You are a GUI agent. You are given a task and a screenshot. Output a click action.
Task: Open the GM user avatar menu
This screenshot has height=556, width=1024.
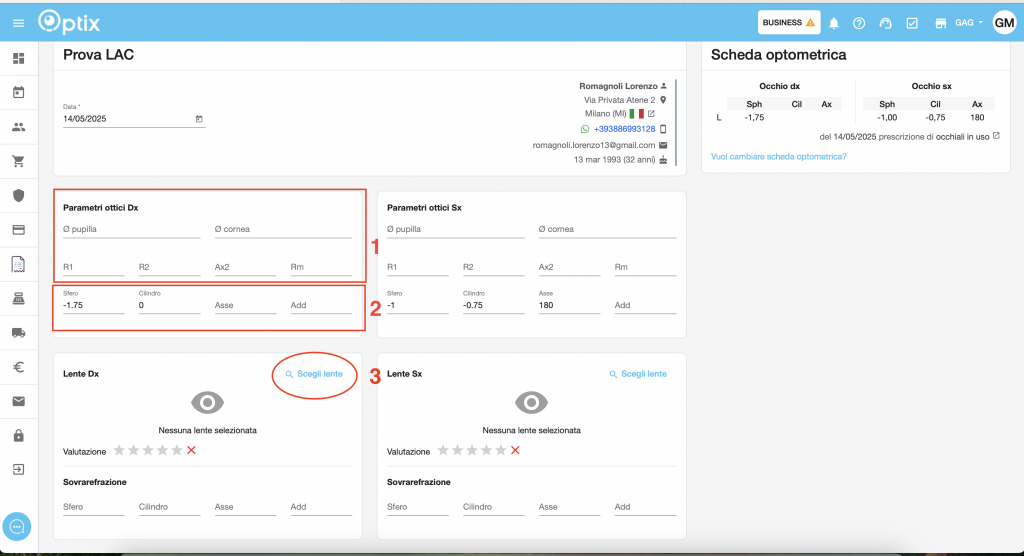click(1004, 23)
